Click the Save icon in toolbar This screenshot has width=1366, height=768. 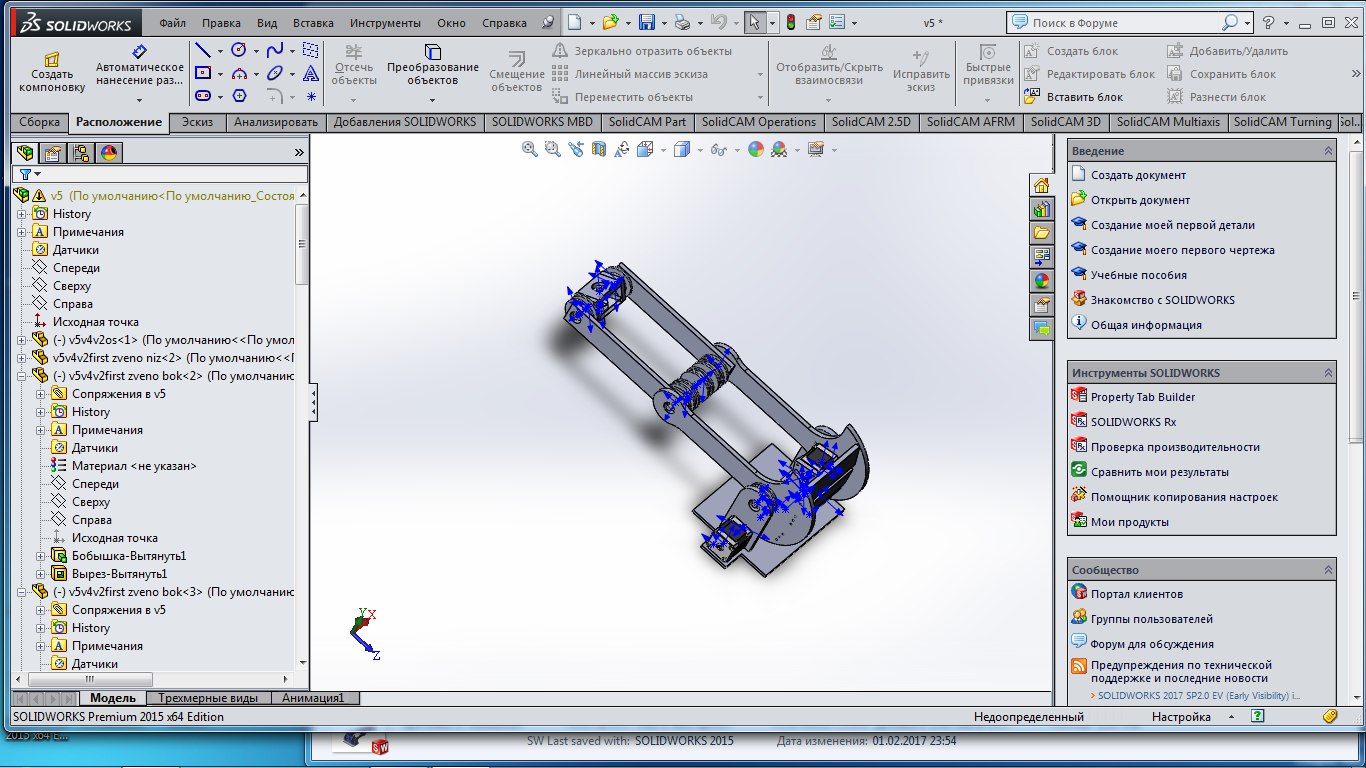click(646, 22)
